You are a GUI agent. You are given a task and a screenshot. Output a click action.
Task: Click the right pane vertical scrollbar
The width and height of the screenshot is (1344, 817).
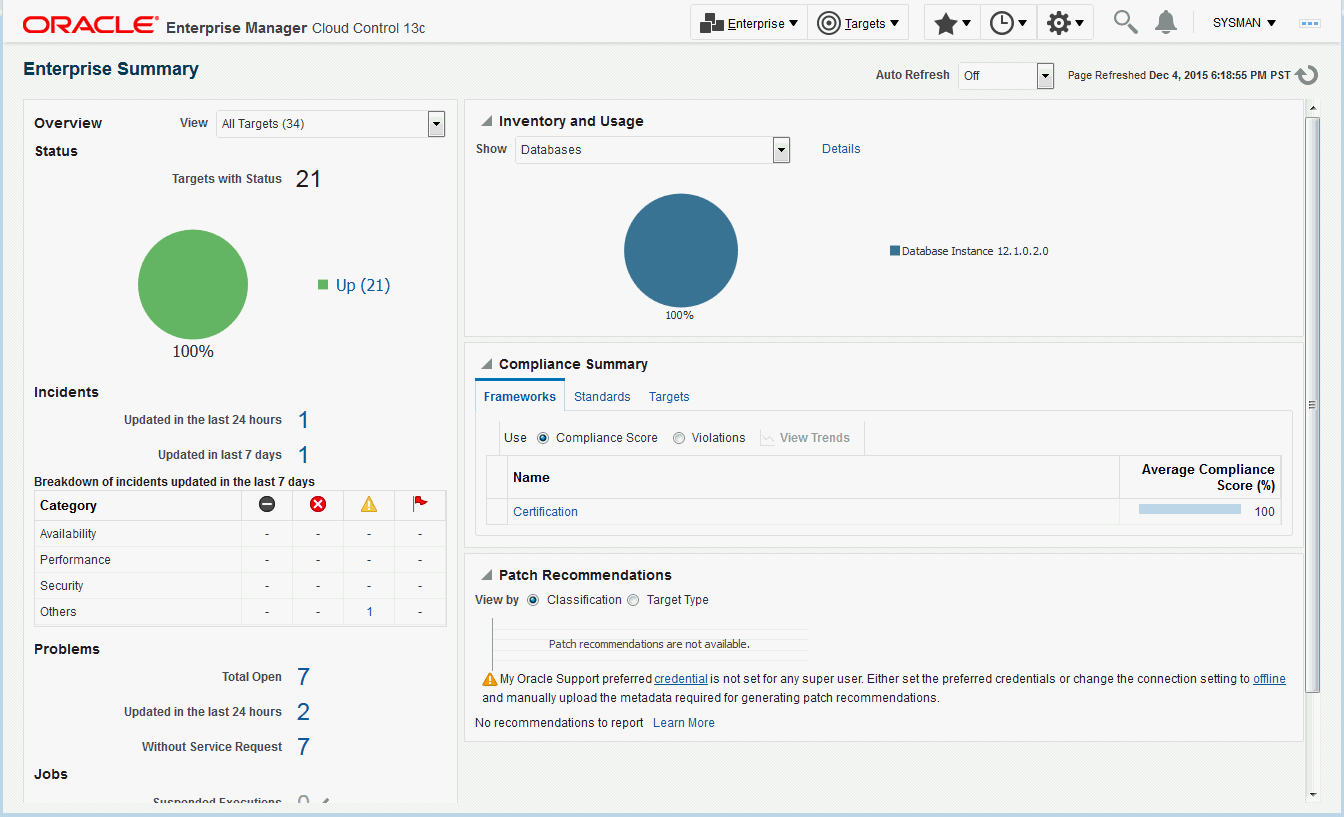pos(1313,404)
